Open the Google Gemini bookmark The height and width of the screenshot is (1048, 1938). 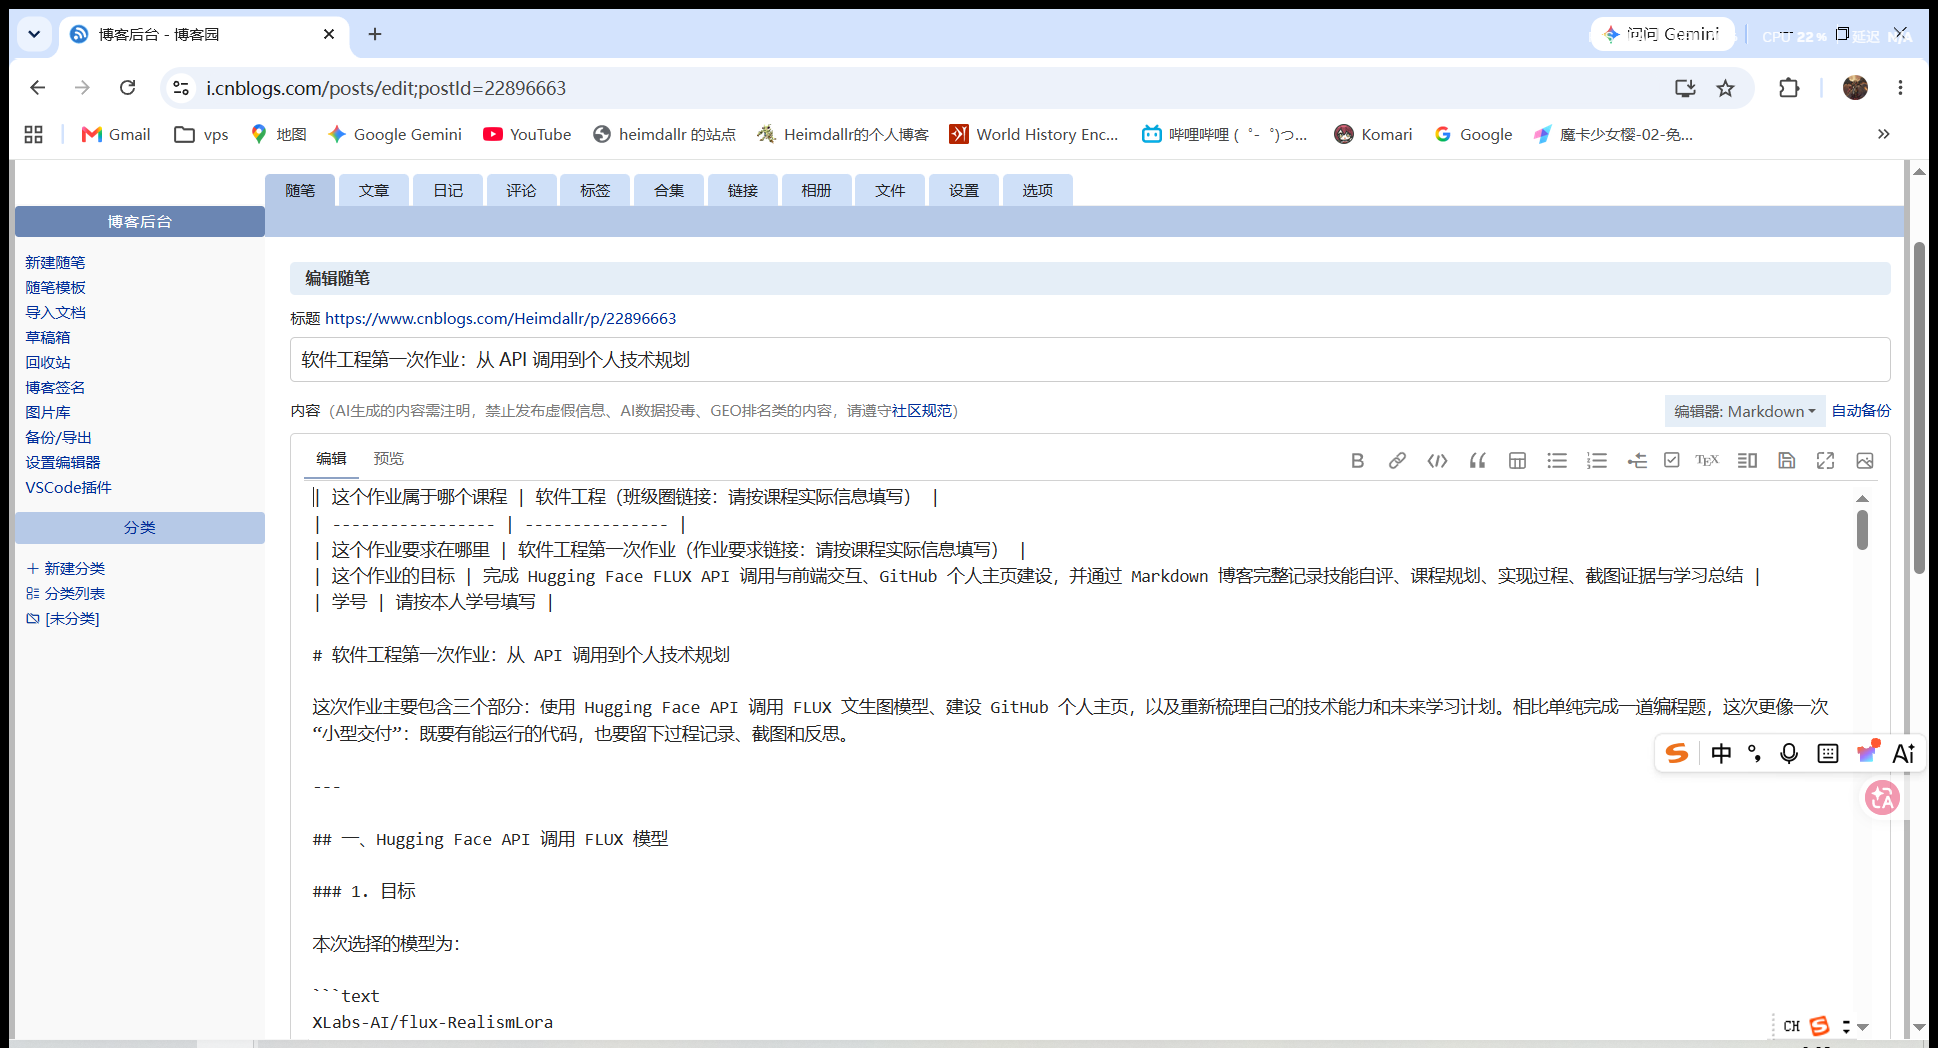click(x=395, y=134)
